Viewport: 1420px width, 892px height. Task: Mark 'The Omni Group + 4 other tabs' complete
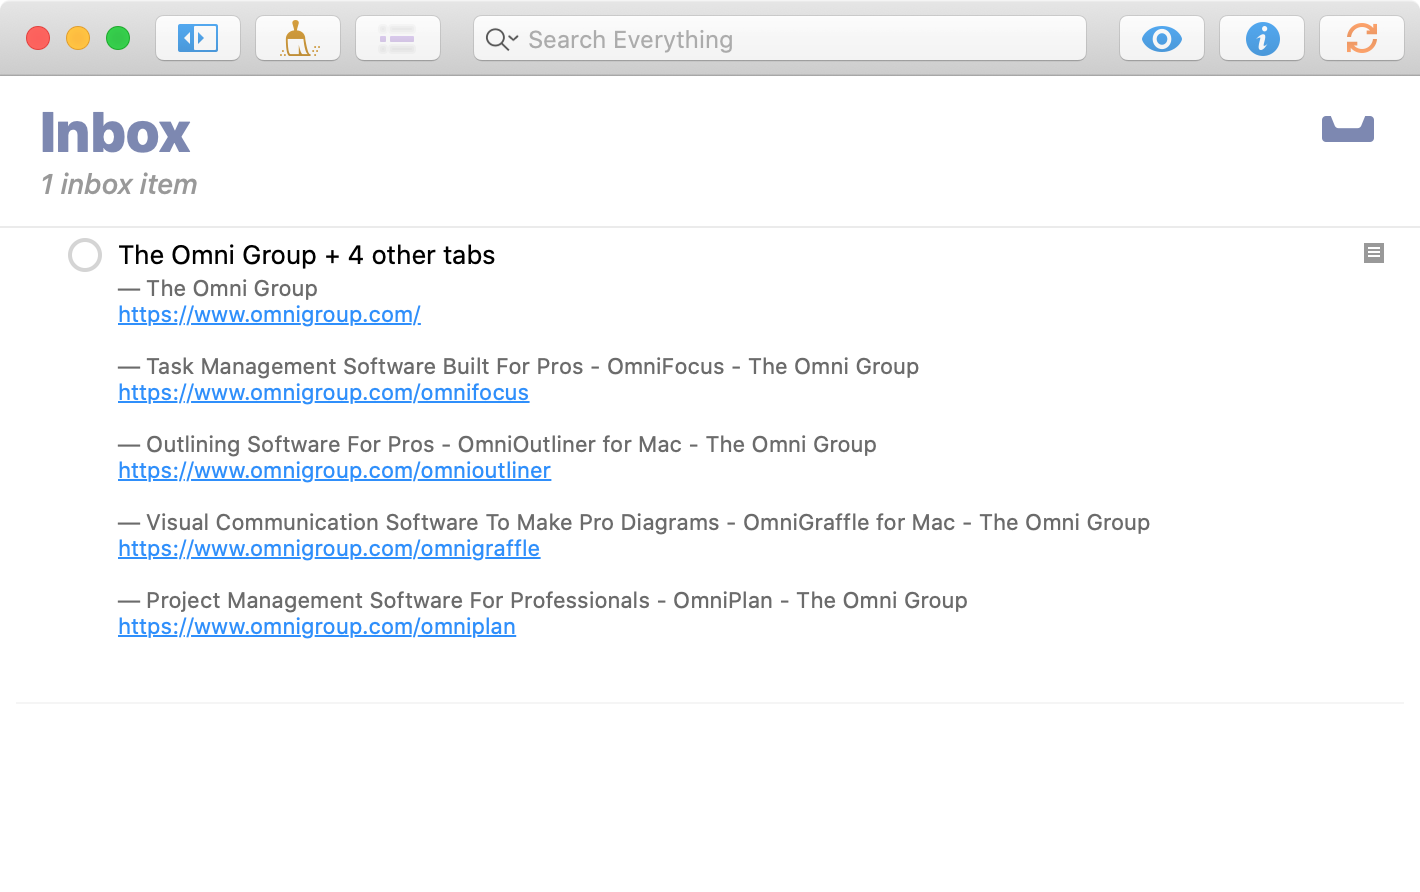[x=85, y=255]
